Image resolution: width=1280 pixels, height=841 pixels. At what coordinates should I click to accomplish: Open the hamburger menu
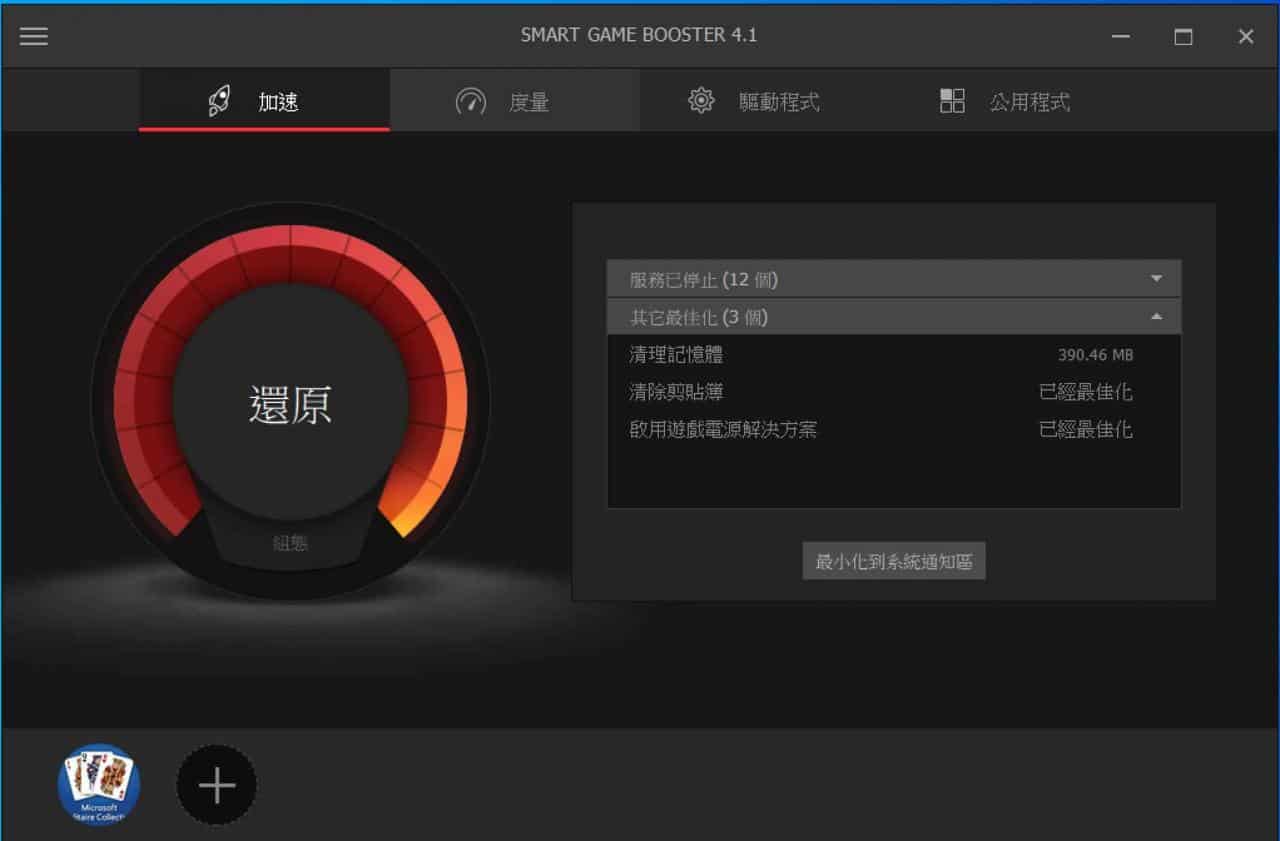tap(34, 36)
